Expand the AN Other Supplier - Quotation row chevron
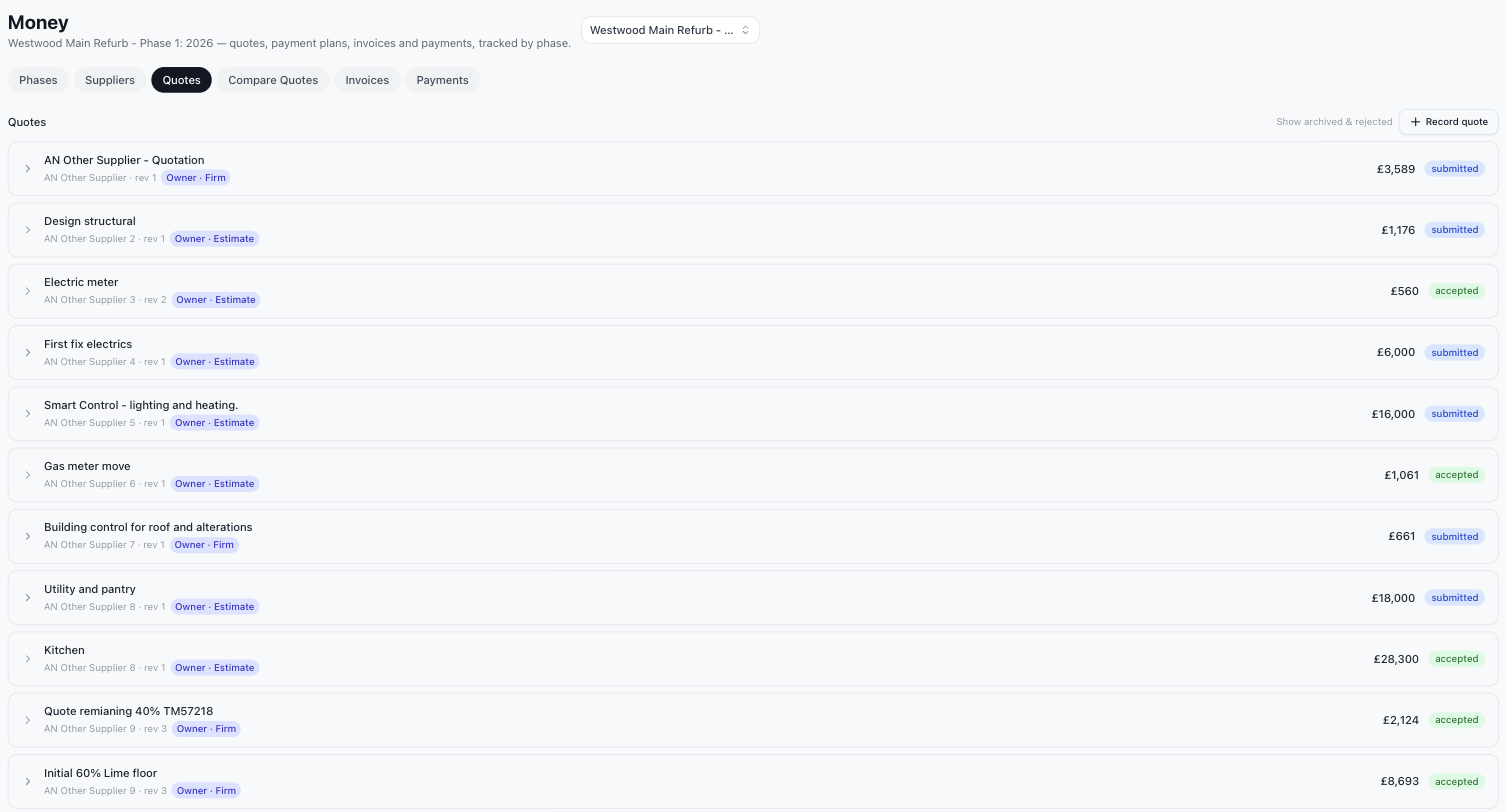 tap(28, 169)
